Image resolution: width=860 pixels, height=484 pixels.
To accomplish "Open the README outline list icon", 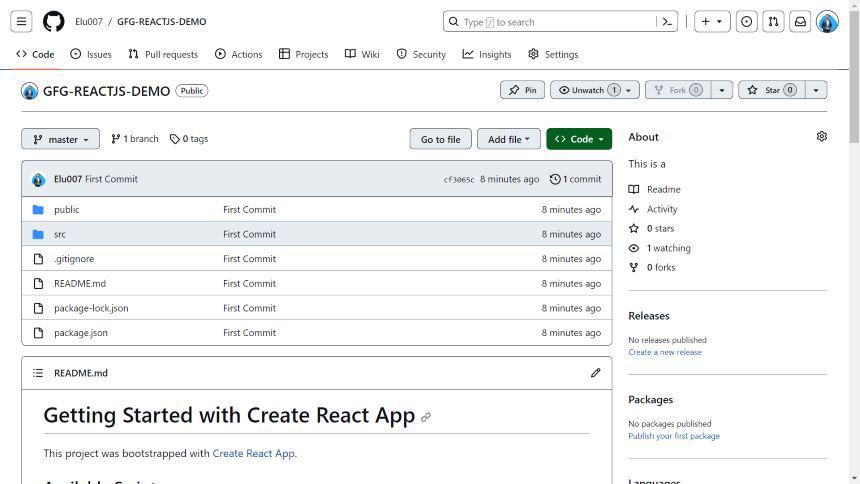I will (x=38, y=373).
